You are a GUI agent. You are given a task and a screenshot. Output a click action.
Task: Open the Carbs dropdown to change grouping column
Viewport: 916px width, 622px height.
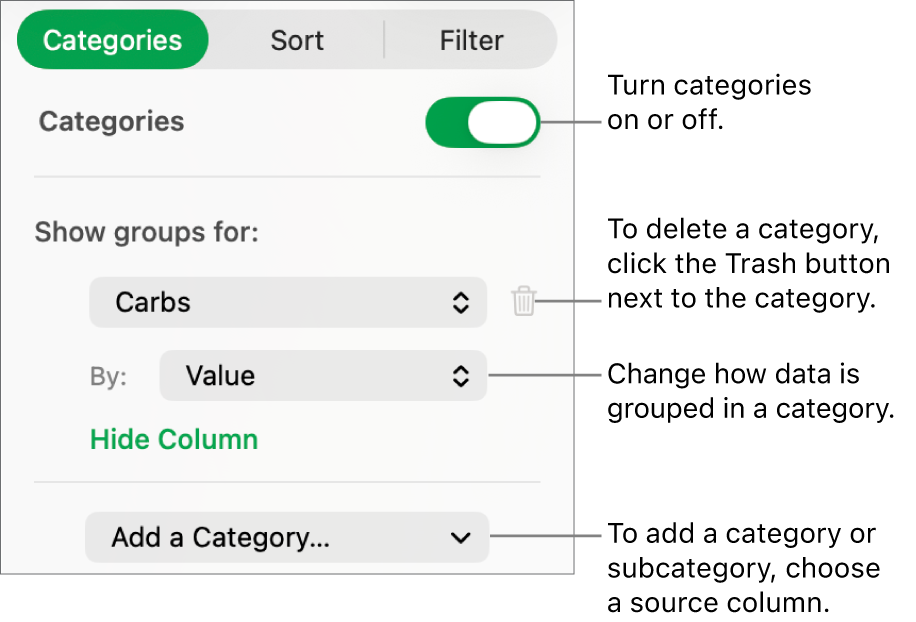pos(288,302)
